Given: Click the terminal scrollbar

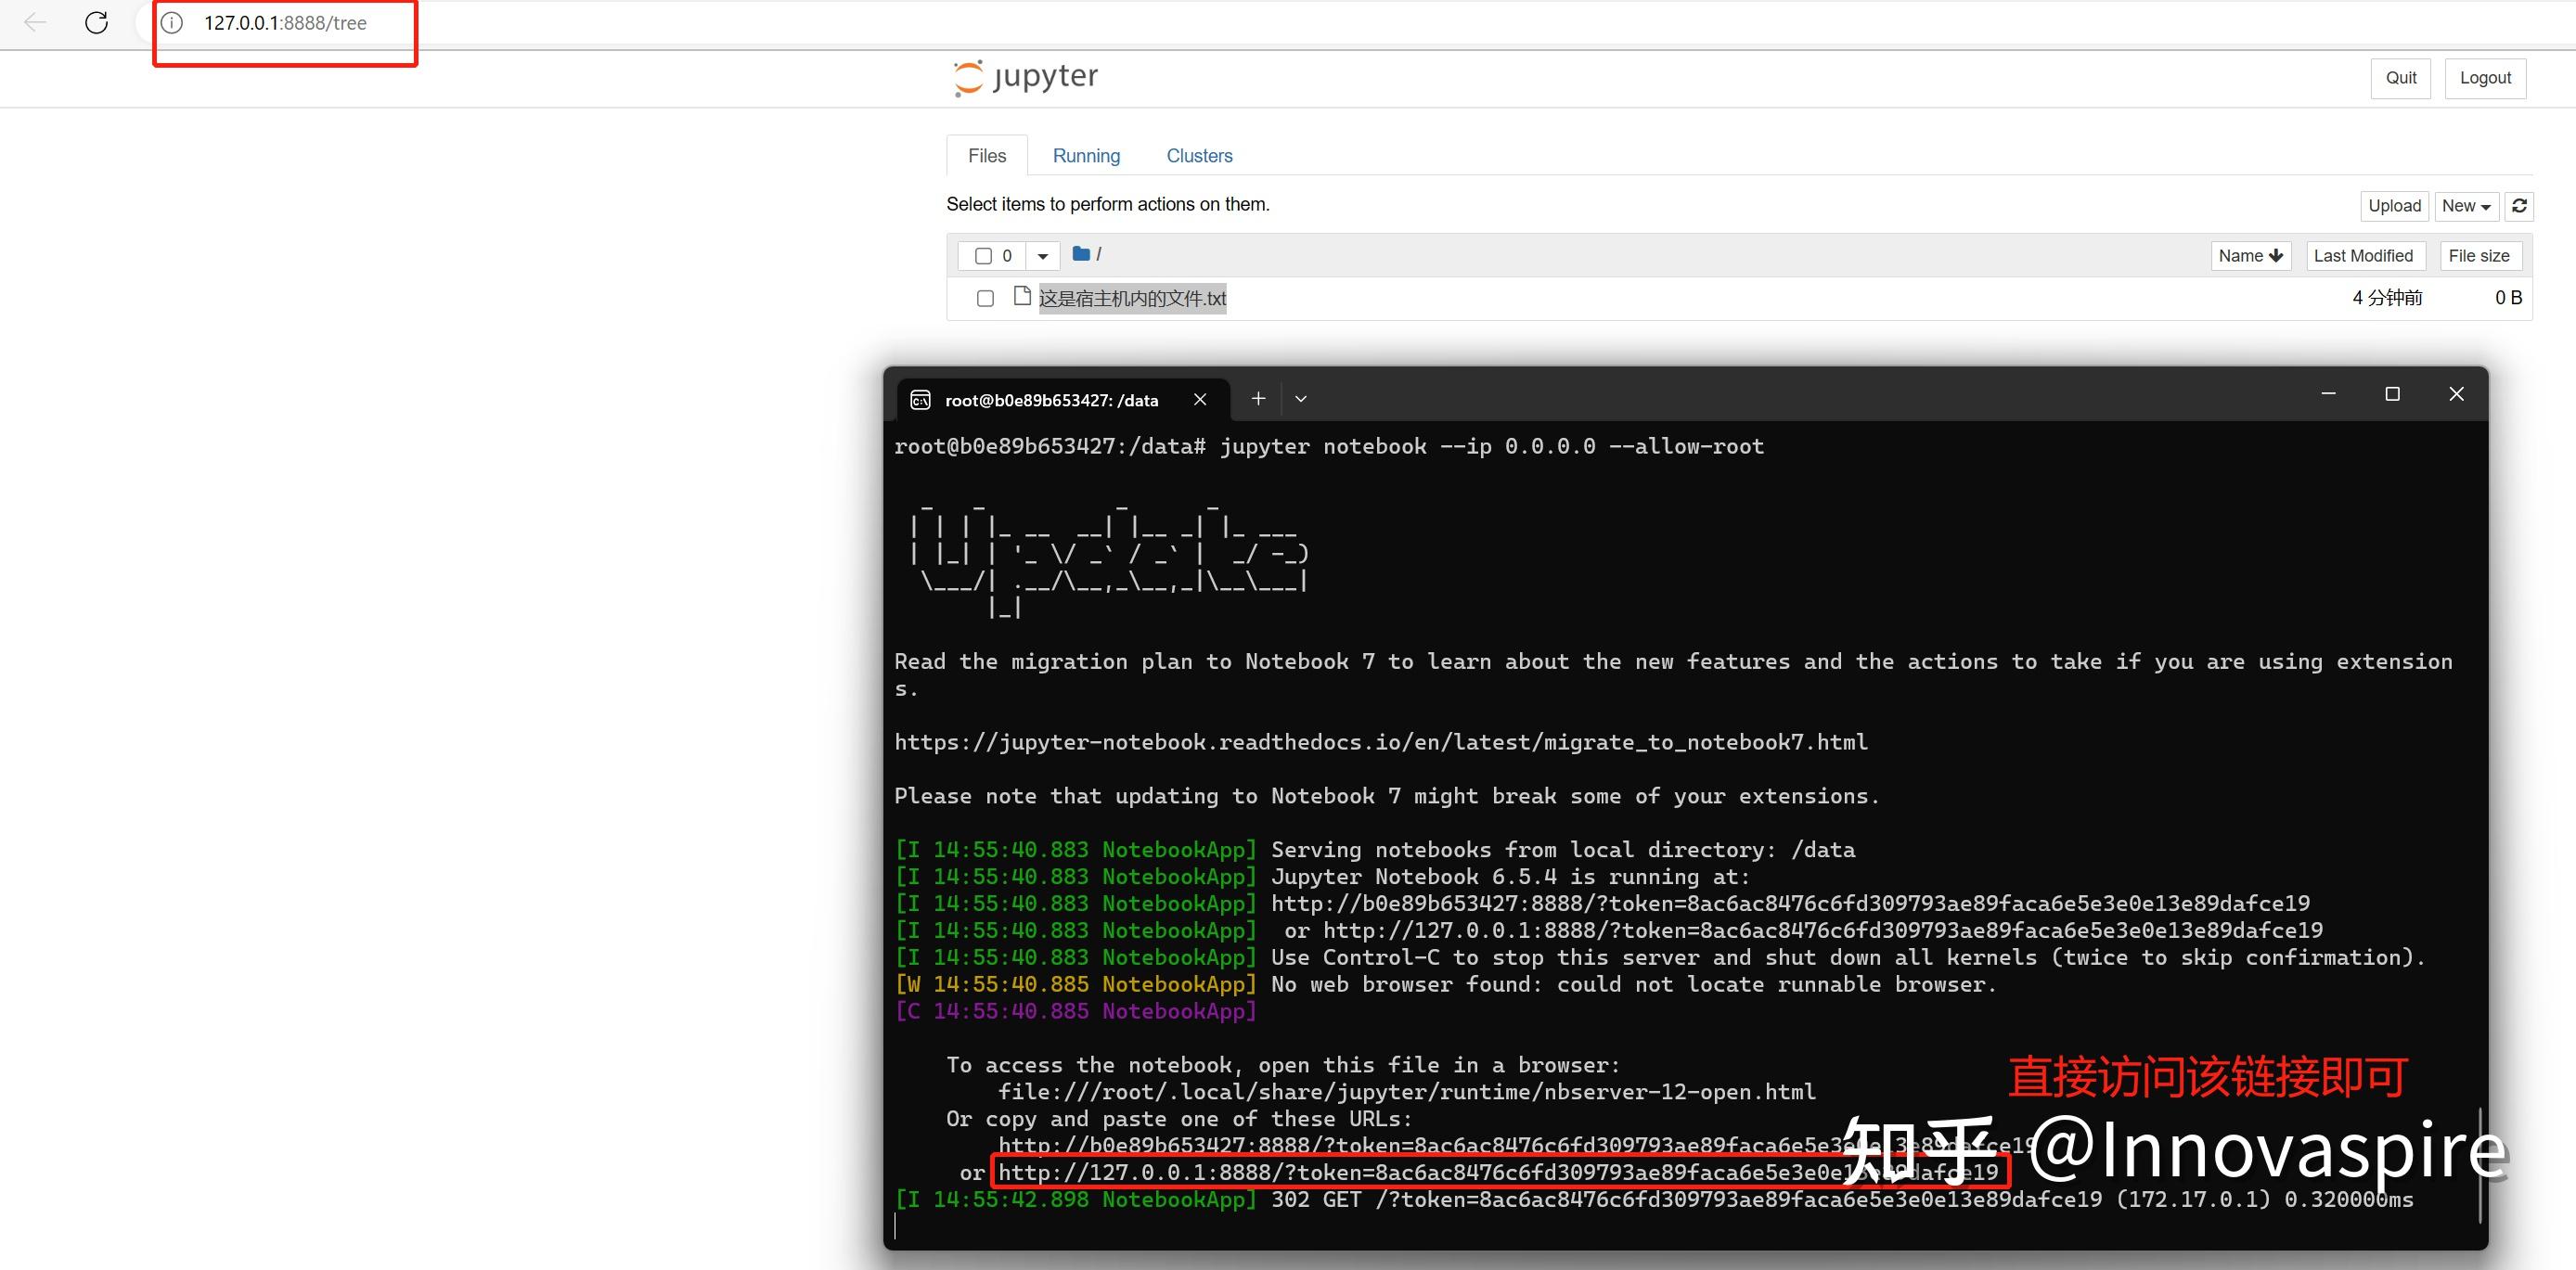Looking at the screenshot, I should pos(2480,1165).
